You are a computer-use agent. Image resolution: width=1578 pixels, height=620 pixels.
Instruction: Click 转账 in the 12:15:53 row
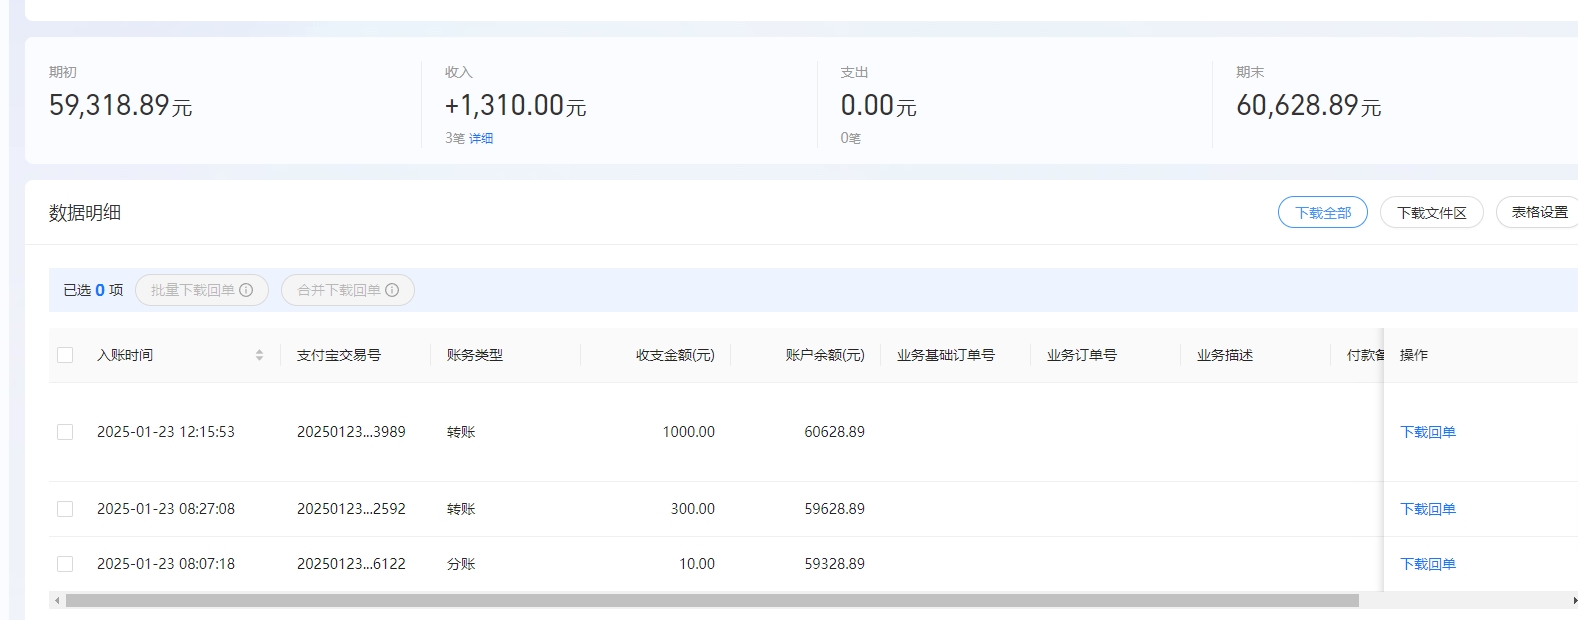[x=461, y=432]
